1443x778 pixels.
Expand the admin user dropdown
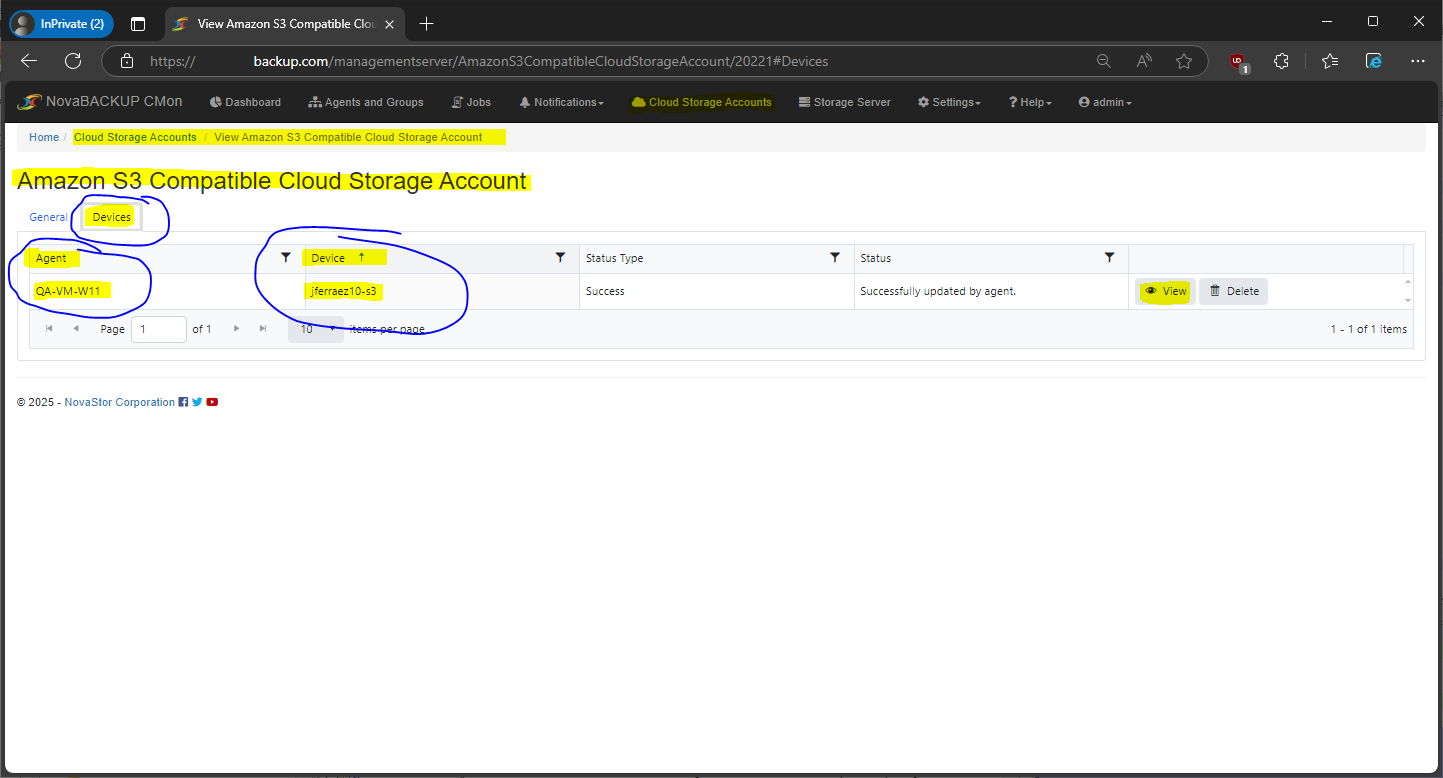[x=1105, y=102]
